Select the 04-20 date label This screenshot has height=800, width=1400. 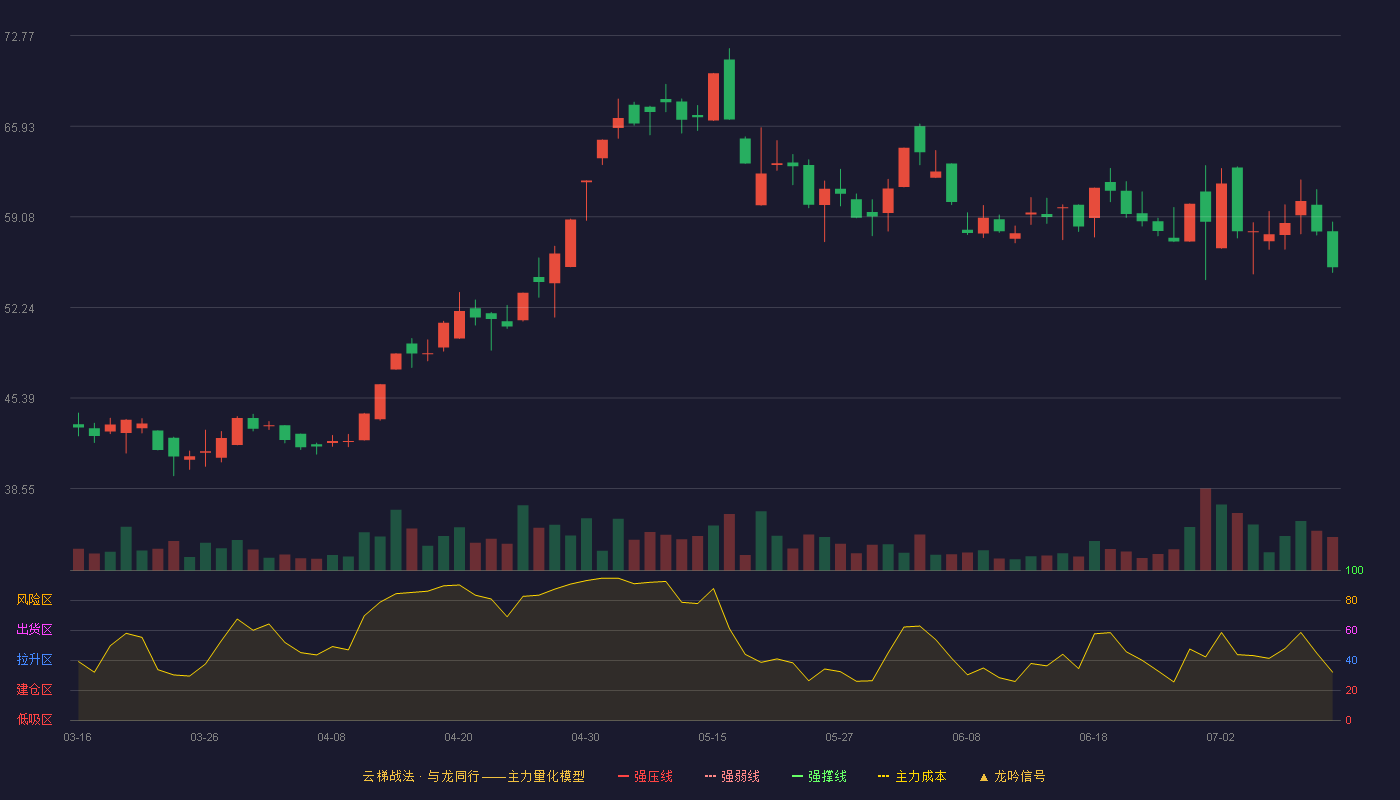(x=458, y=737)
